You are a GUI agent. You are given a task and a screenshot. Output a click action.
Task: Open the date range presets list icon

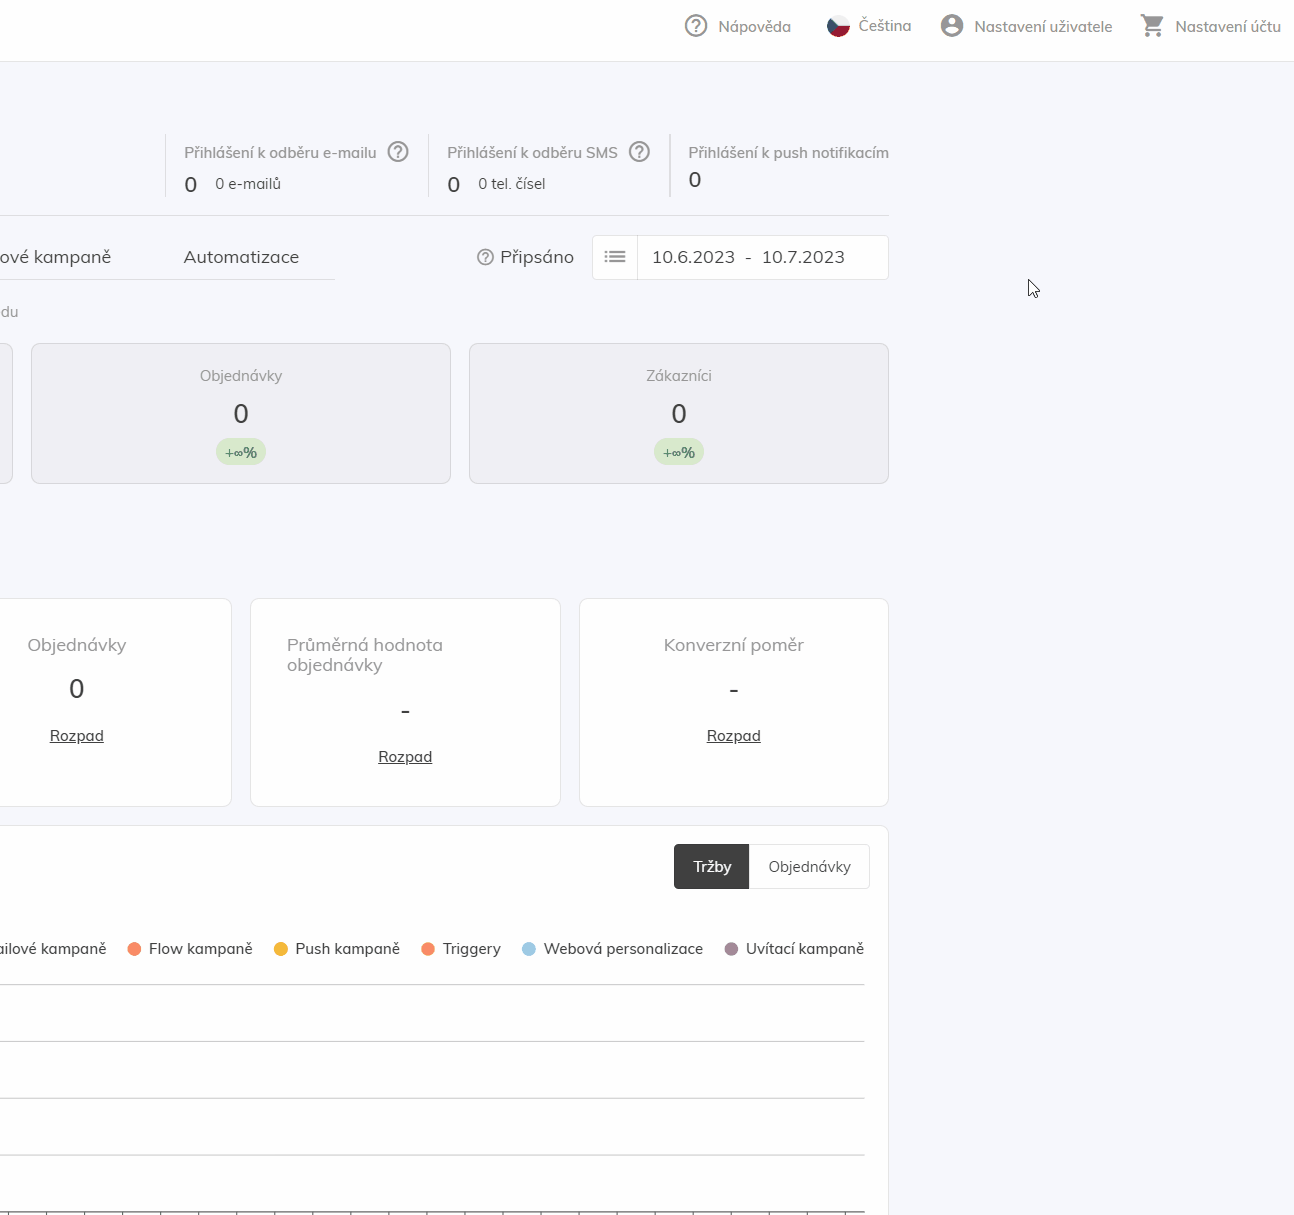pos(615,257)
